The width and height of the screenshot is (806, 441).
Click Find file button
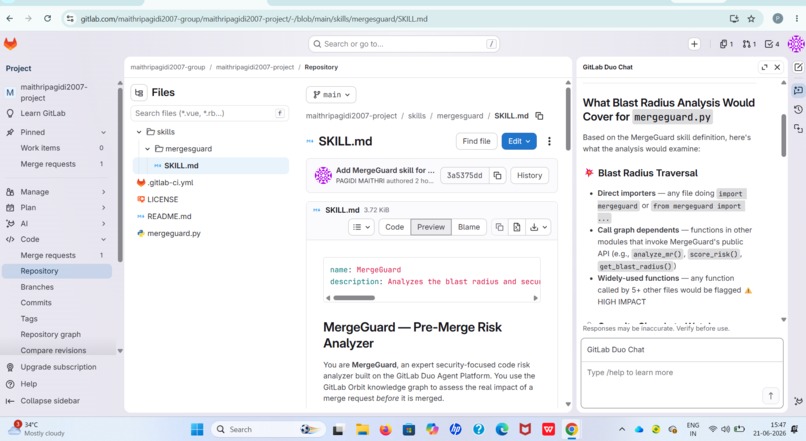[476, 141]
